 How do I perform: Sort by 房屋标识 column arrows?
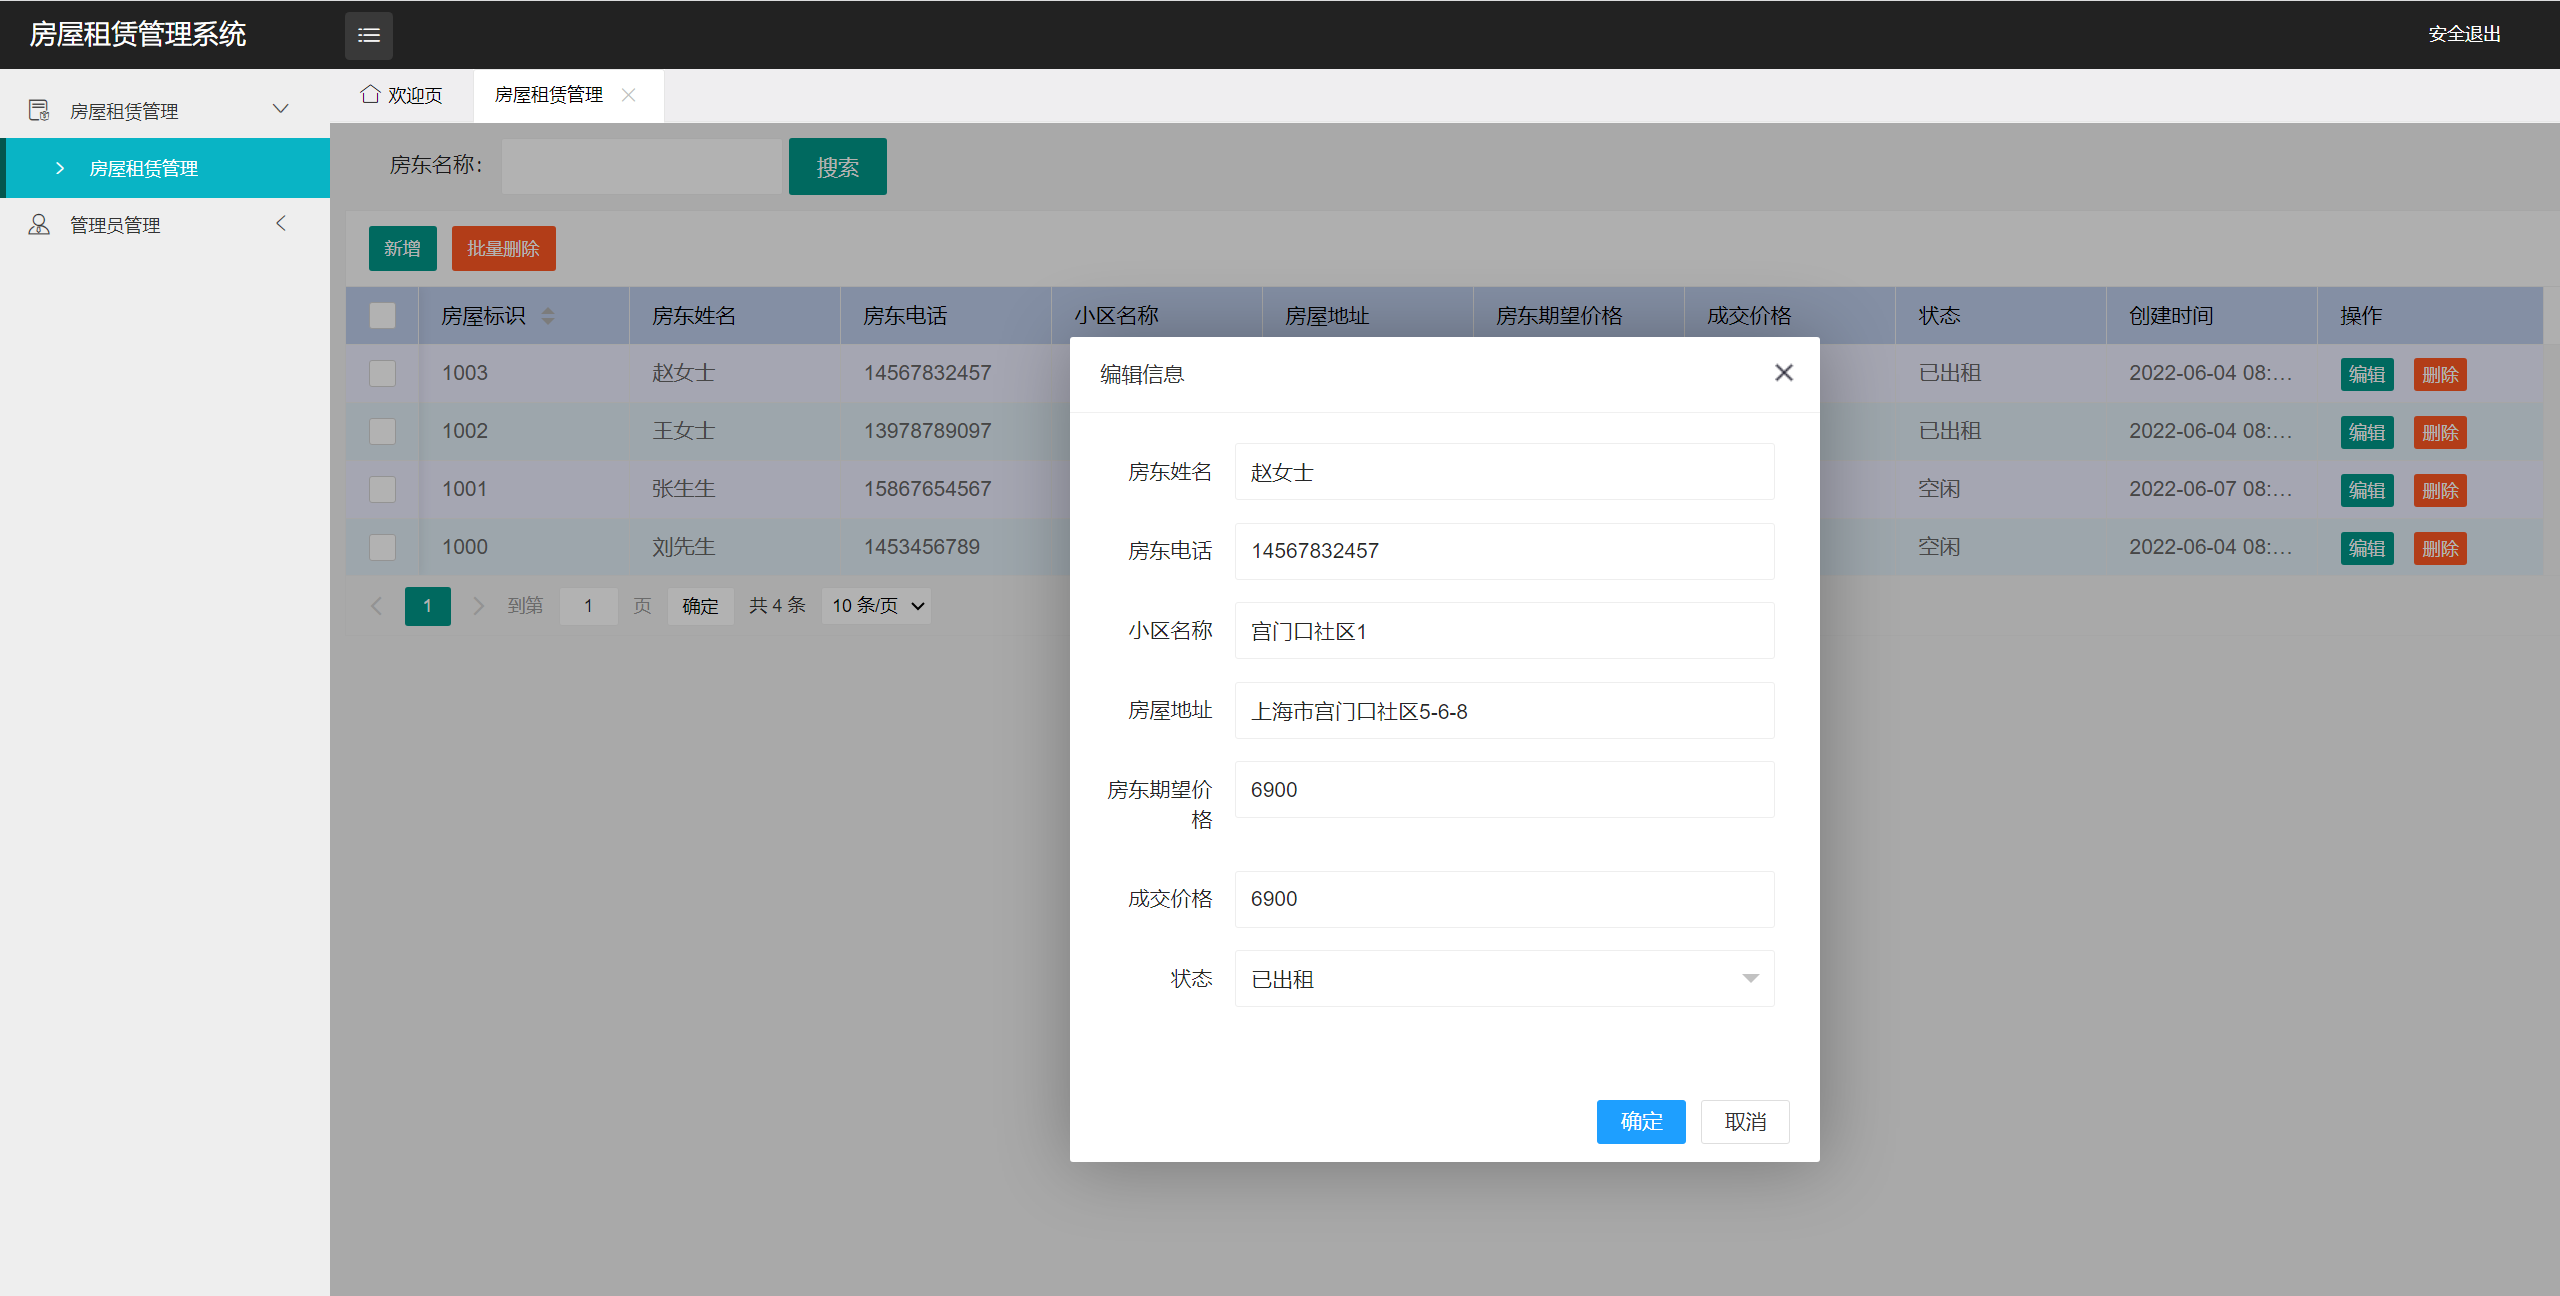tap(548, 316)
